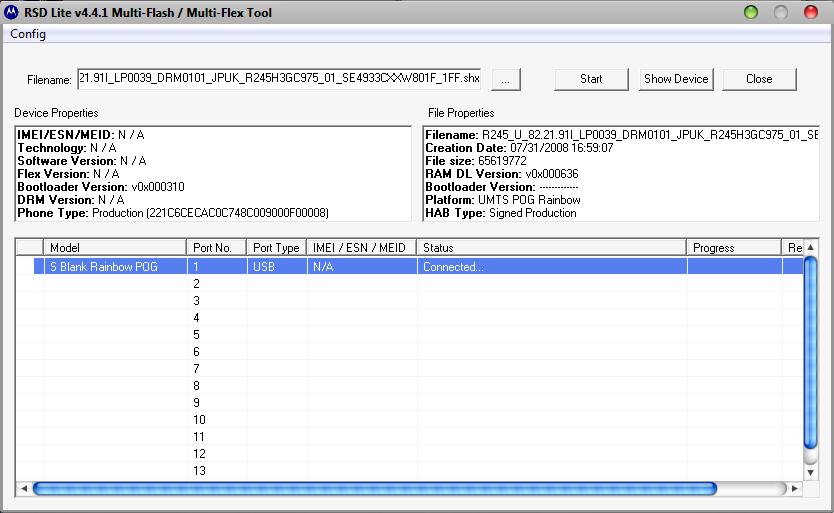The height and width of the screenshot is (513, 834).
Task: Click the Connected... status cell
Action: [552, 266]
